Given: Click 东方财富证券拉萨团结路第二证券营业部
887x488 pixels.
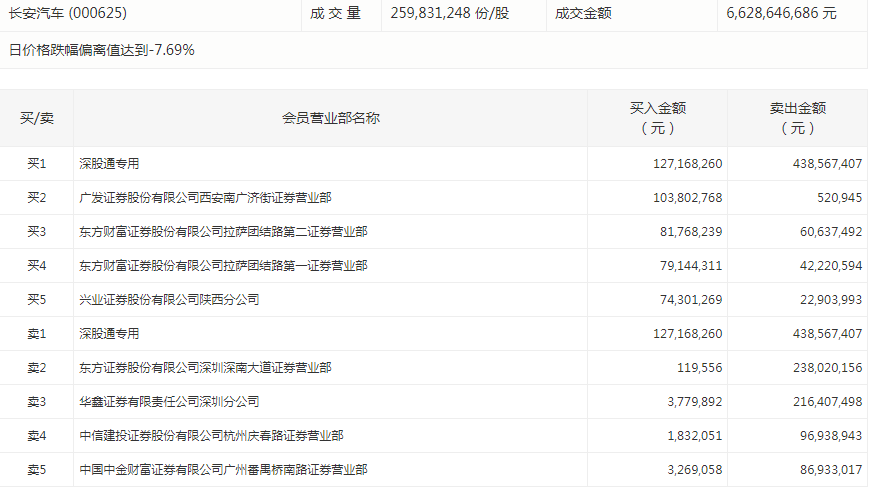Looking at the screenshot, I should pos(223,232).
